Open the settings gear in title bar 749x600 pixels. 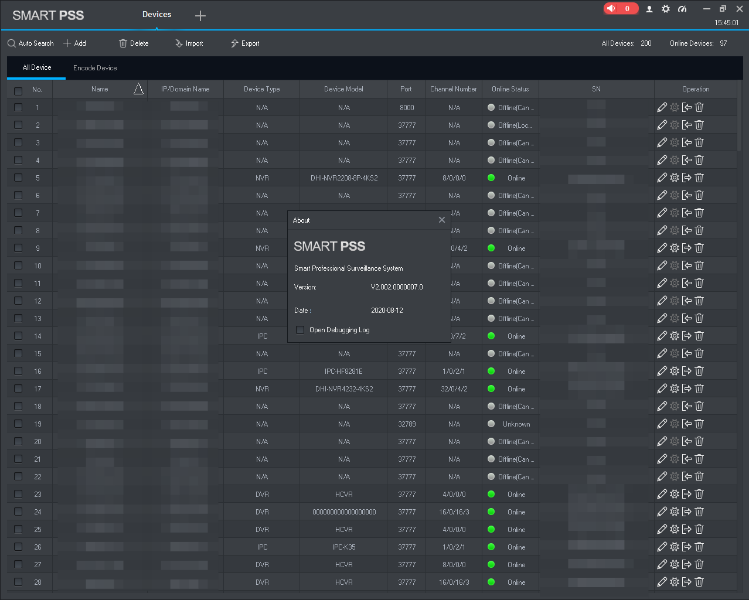665,9
